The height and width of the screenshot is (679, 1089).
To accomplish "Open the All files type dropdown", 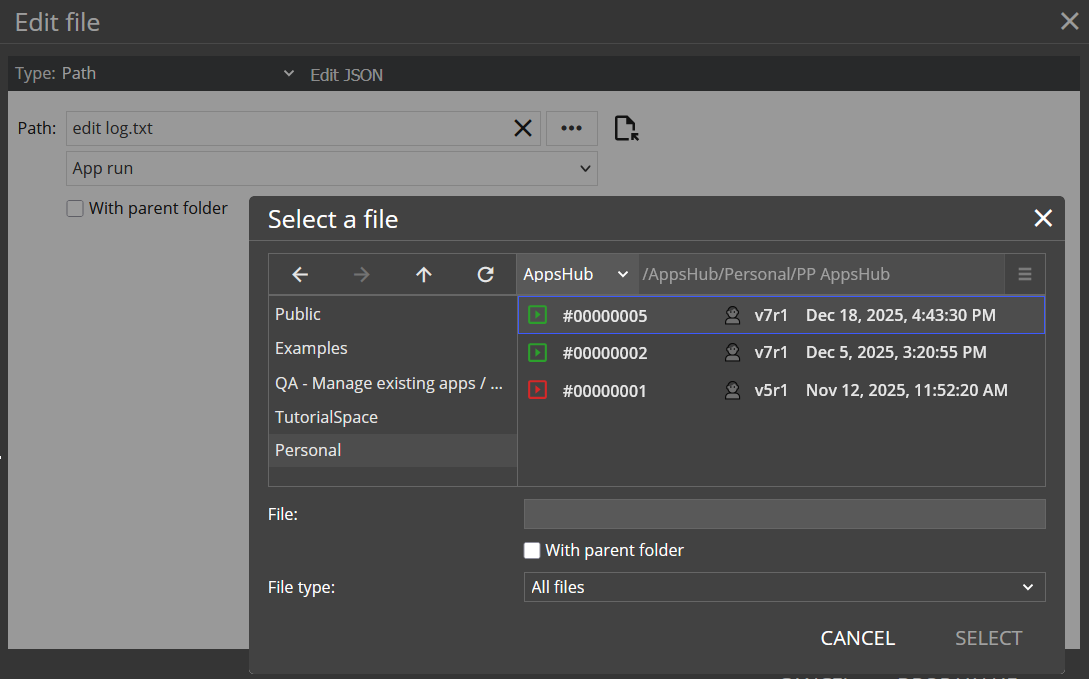I will pos(784,587).
